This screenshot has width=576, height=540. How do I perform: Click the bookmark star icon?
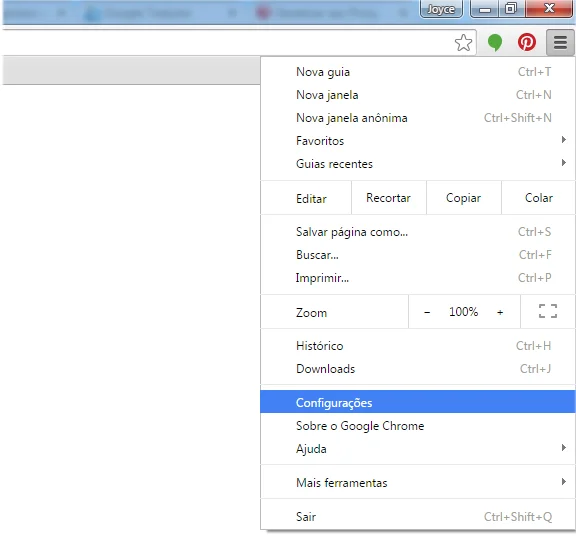(x=463, y=43)
